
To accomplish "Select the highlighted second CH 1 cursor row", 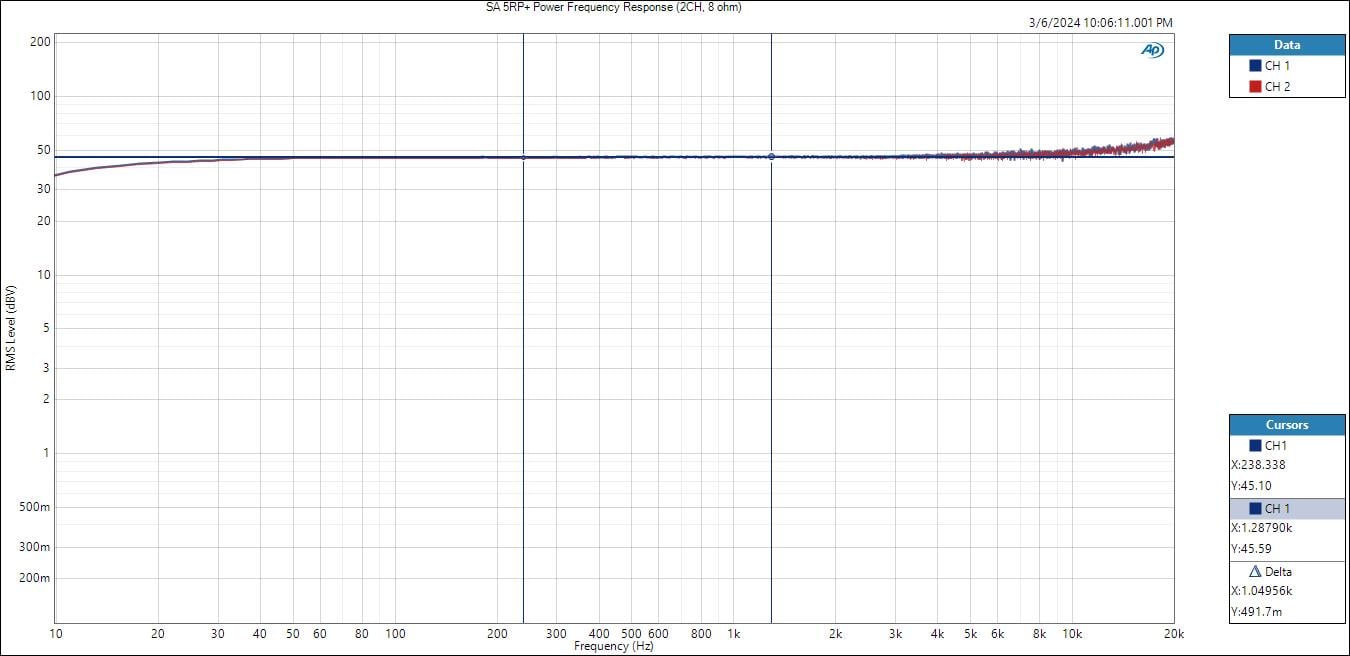I will 1287,509.
